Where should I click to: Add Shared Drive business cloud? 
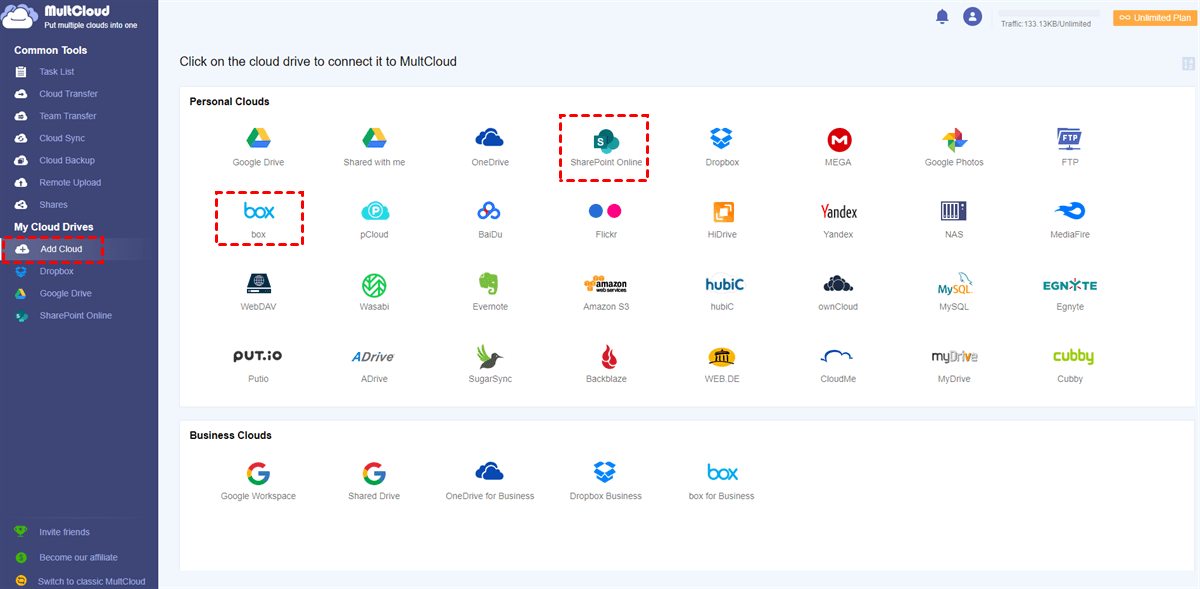pos(374,480)
